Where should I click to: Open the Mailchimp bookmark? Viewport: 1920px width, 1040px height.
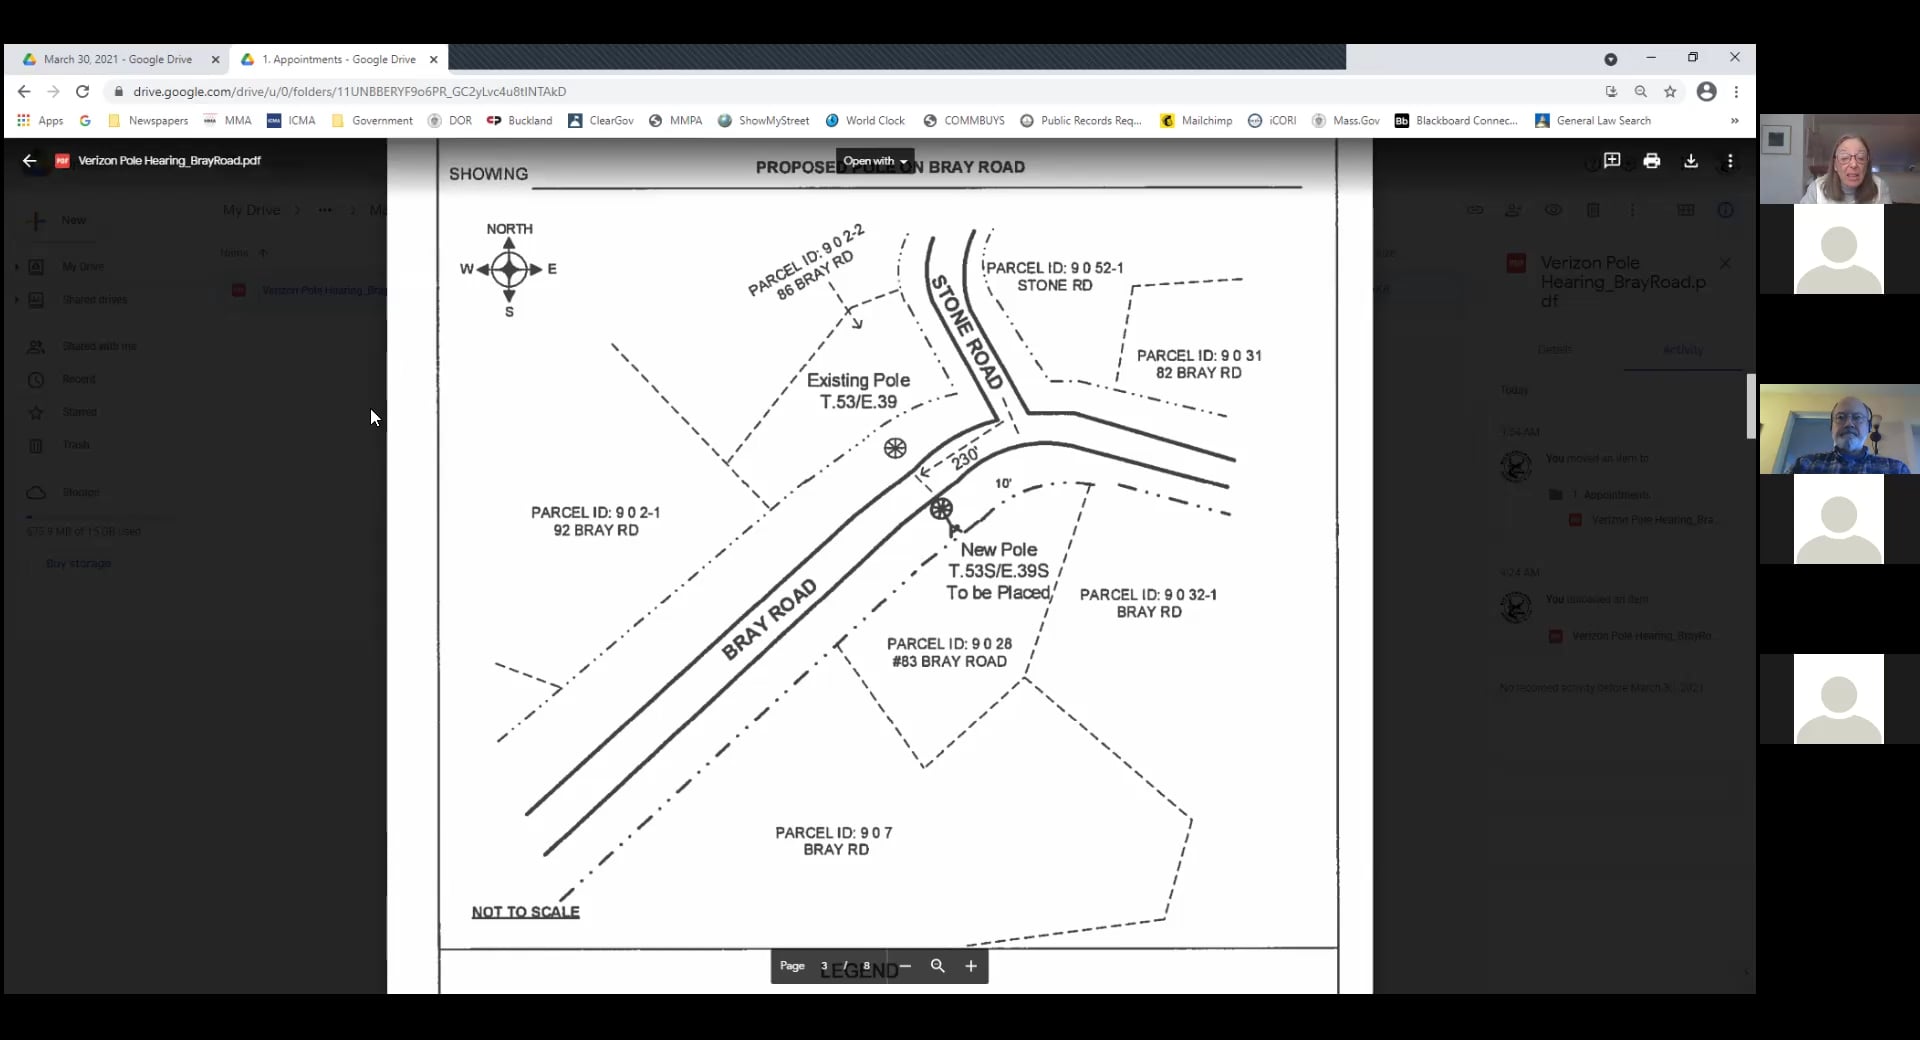click(x=1196, y=120)
